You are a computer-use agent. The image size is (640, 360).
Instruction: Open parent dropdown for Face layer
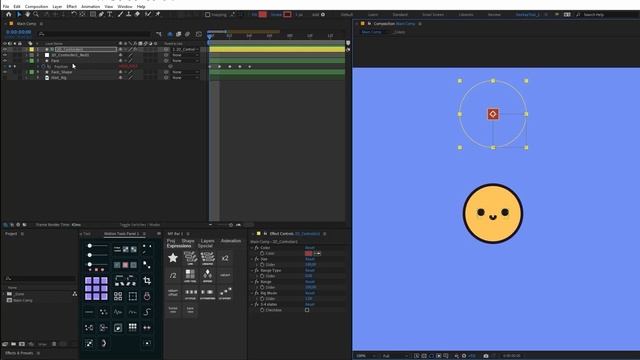pyautogui.click(x=185, y=61)
